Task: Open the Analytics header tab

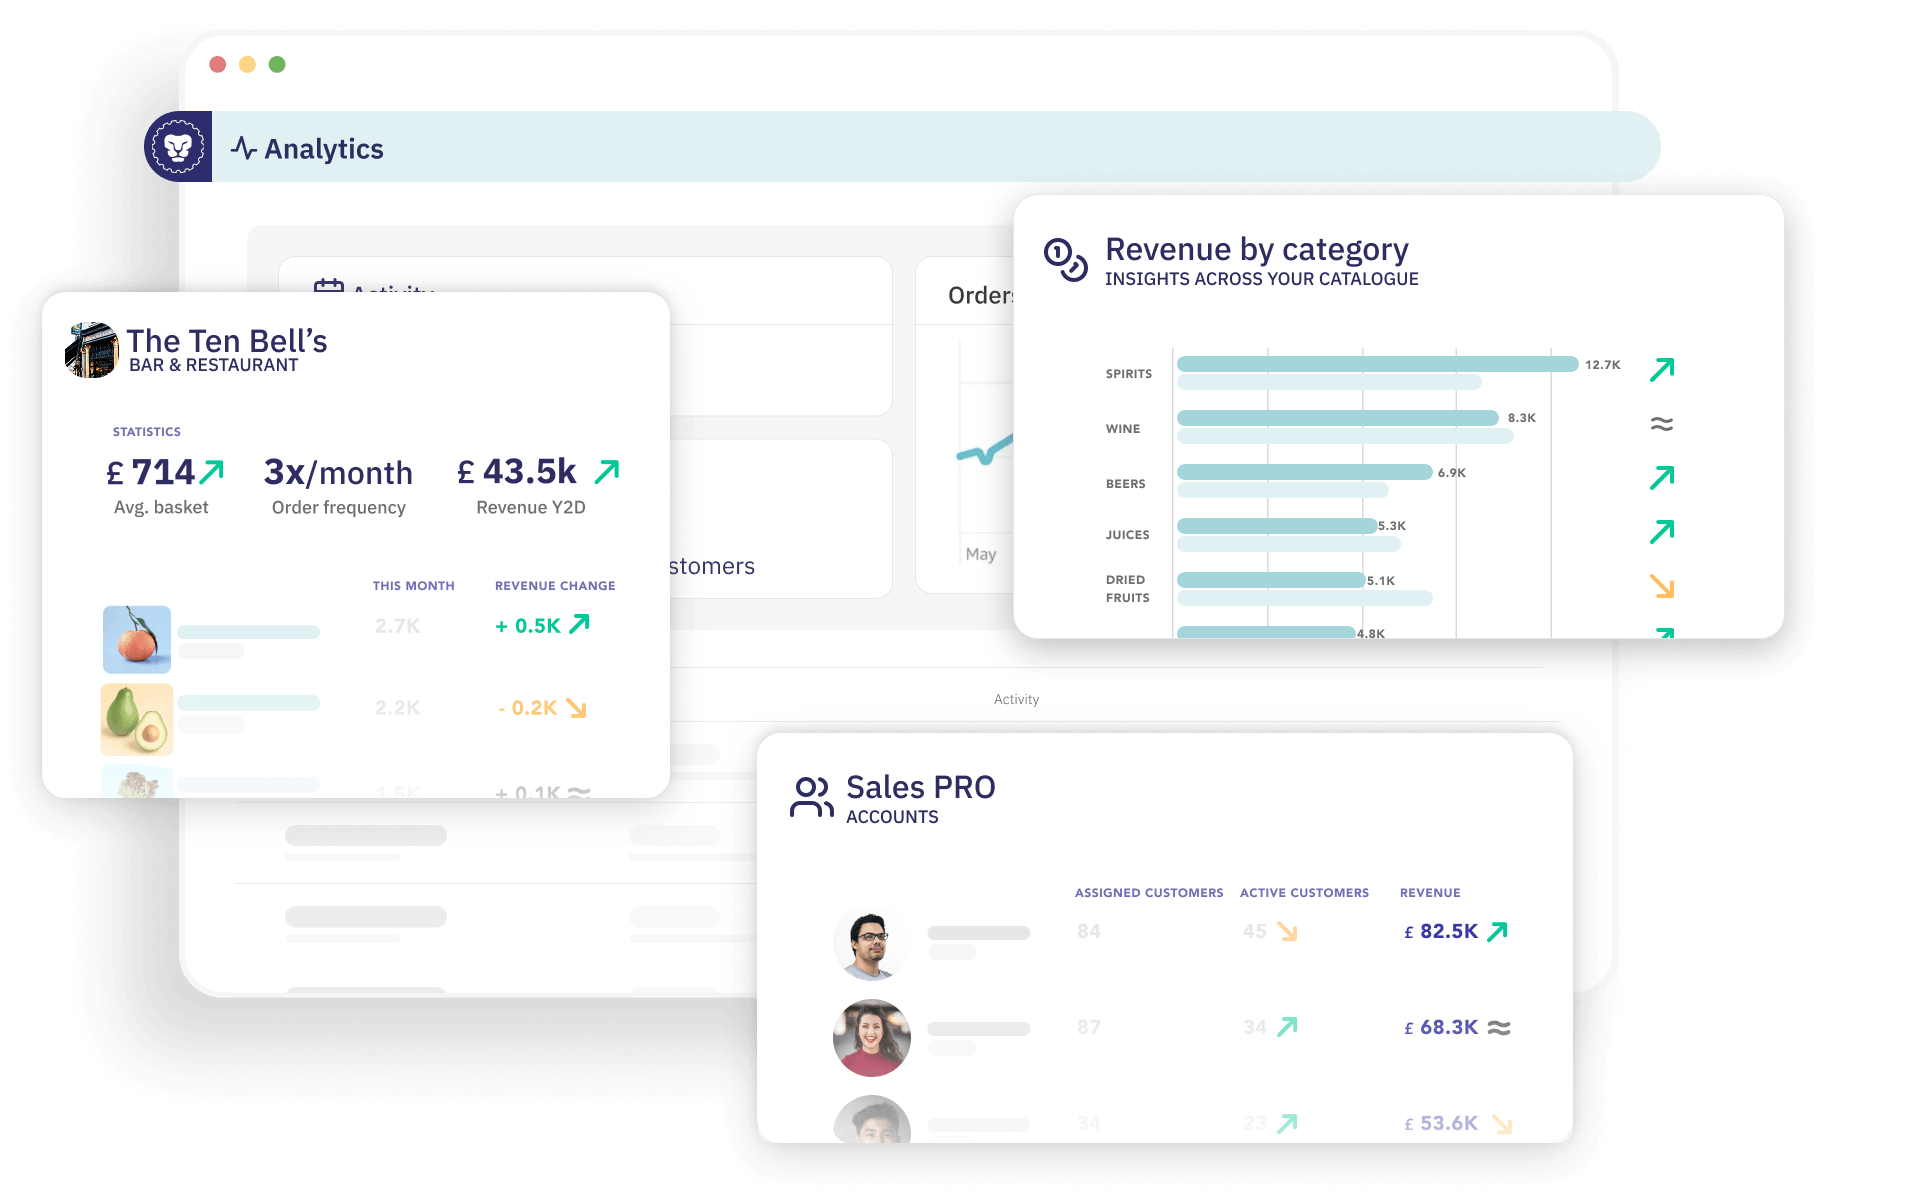Action: 323,149
